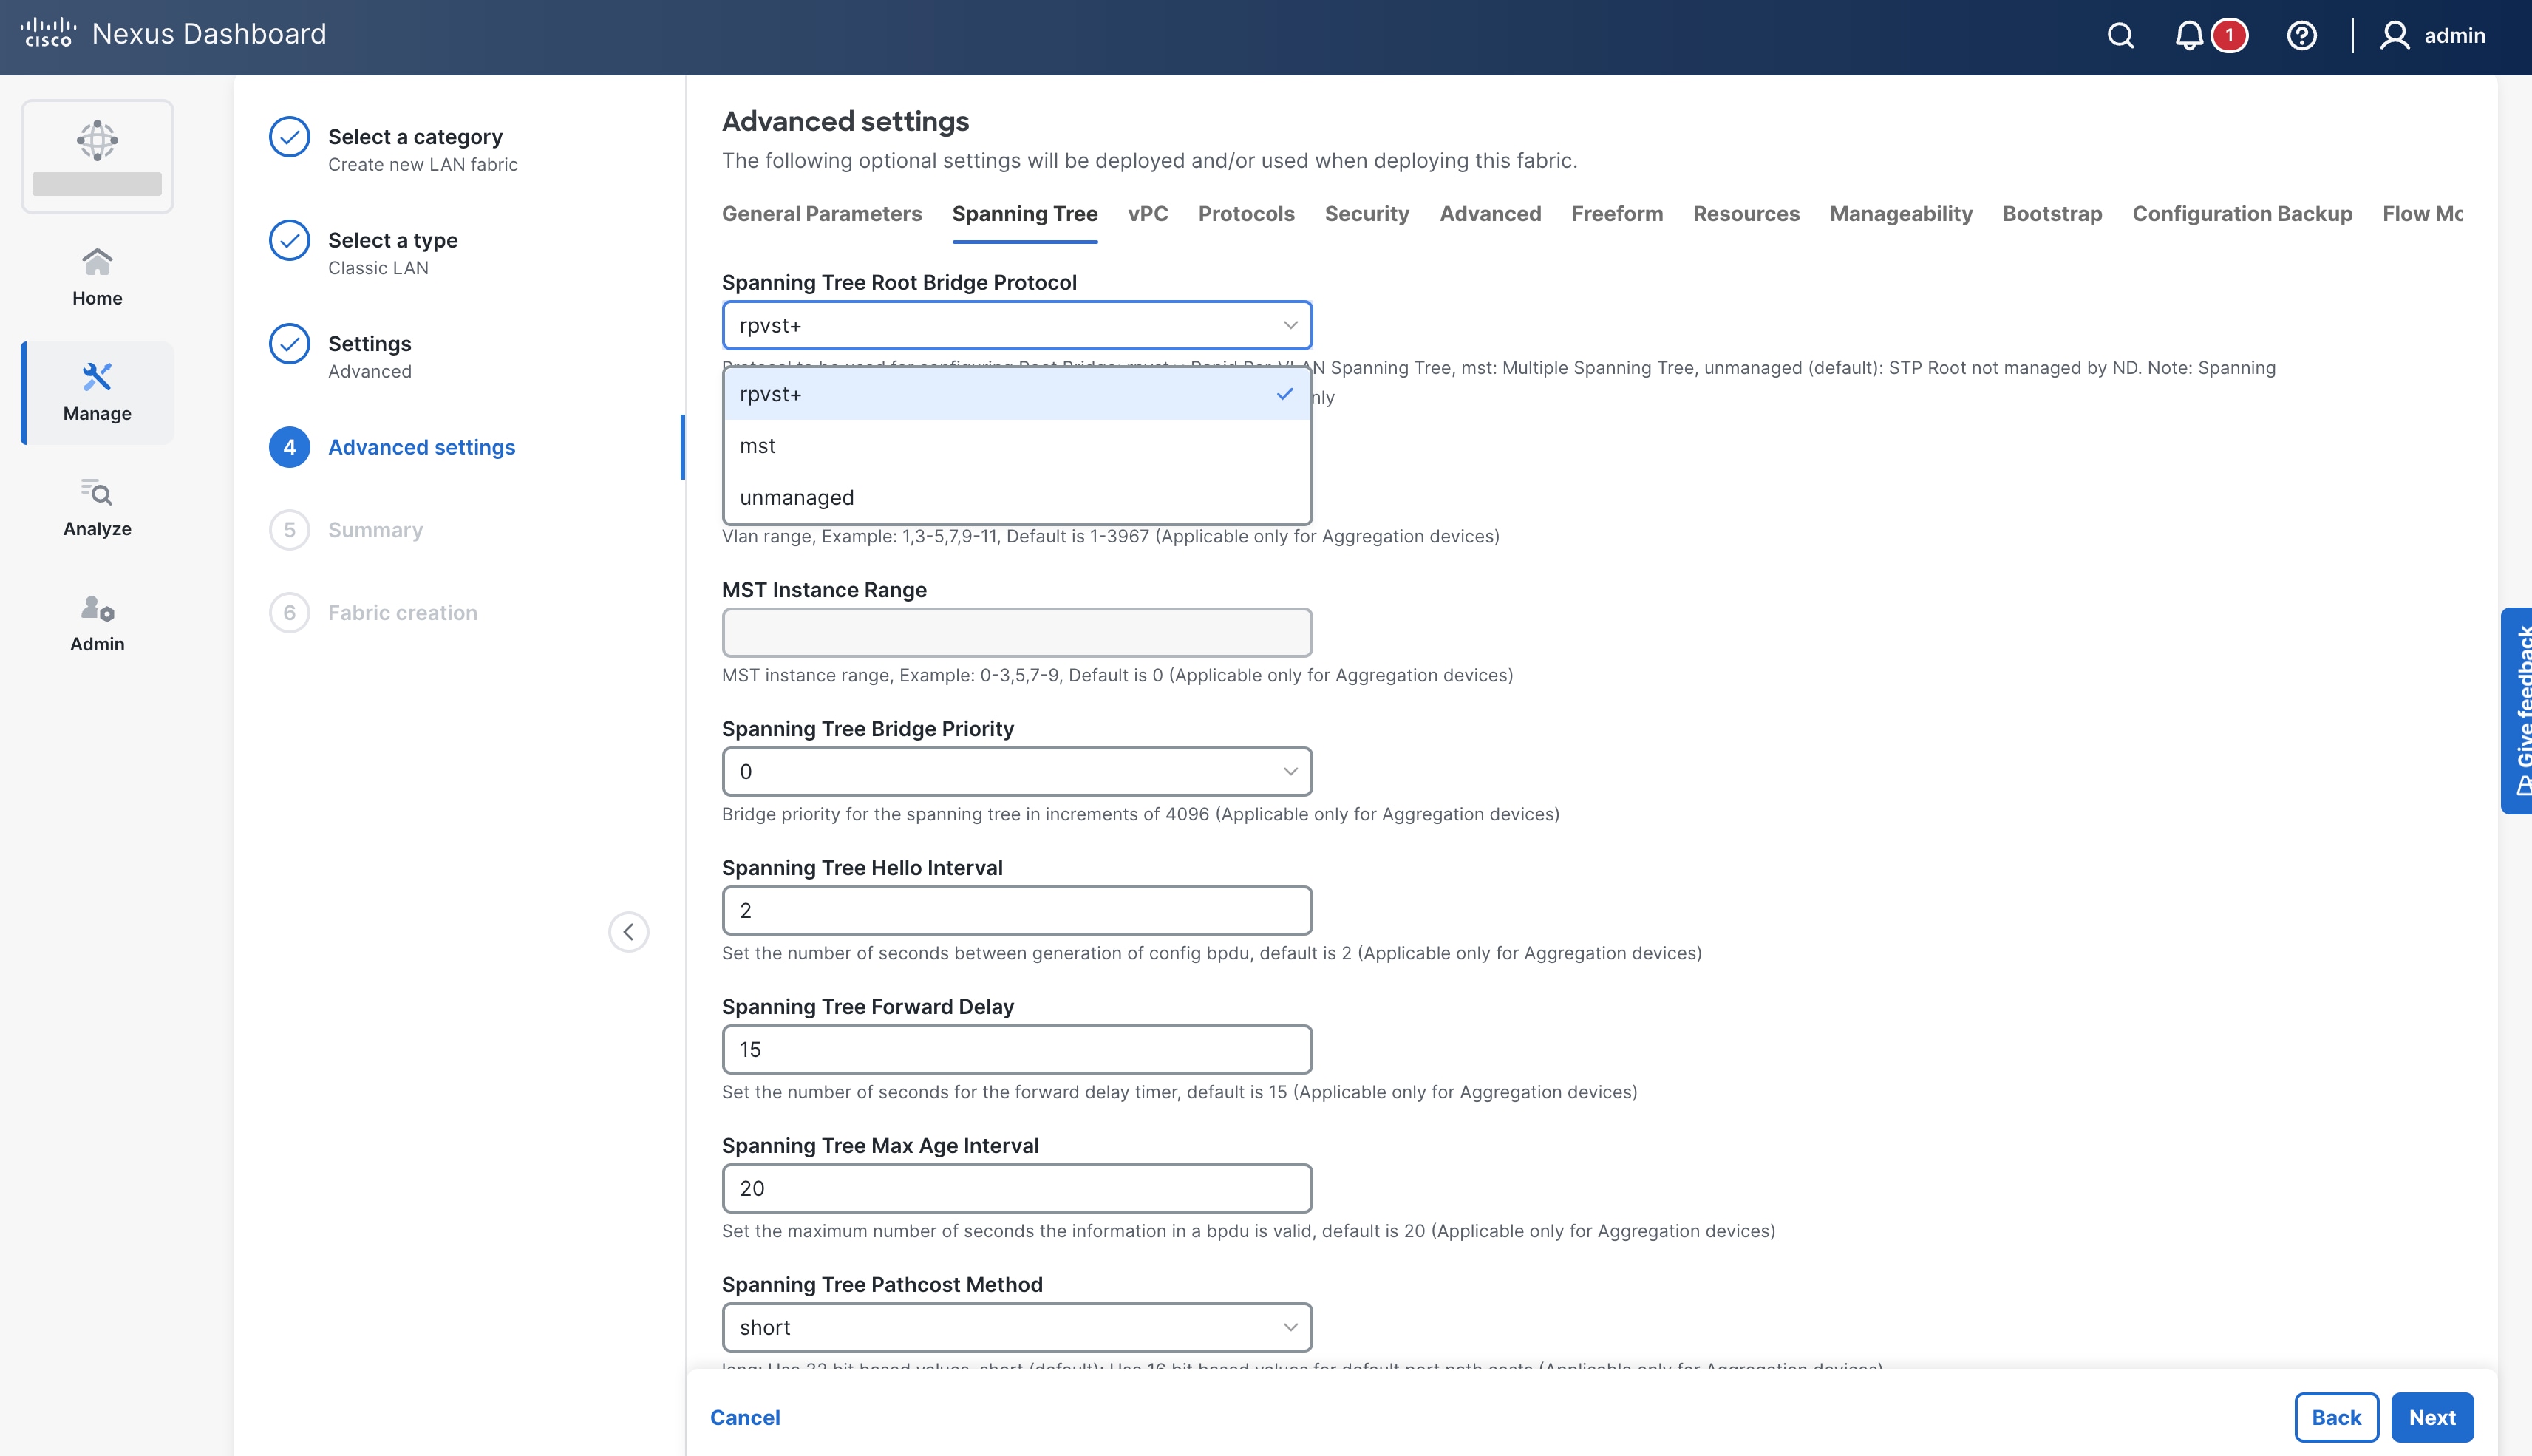Image resolution: width=2532 pixels, height=1456 pixels.
Task: Select the Manage section icon
Action: coord(96,392)
